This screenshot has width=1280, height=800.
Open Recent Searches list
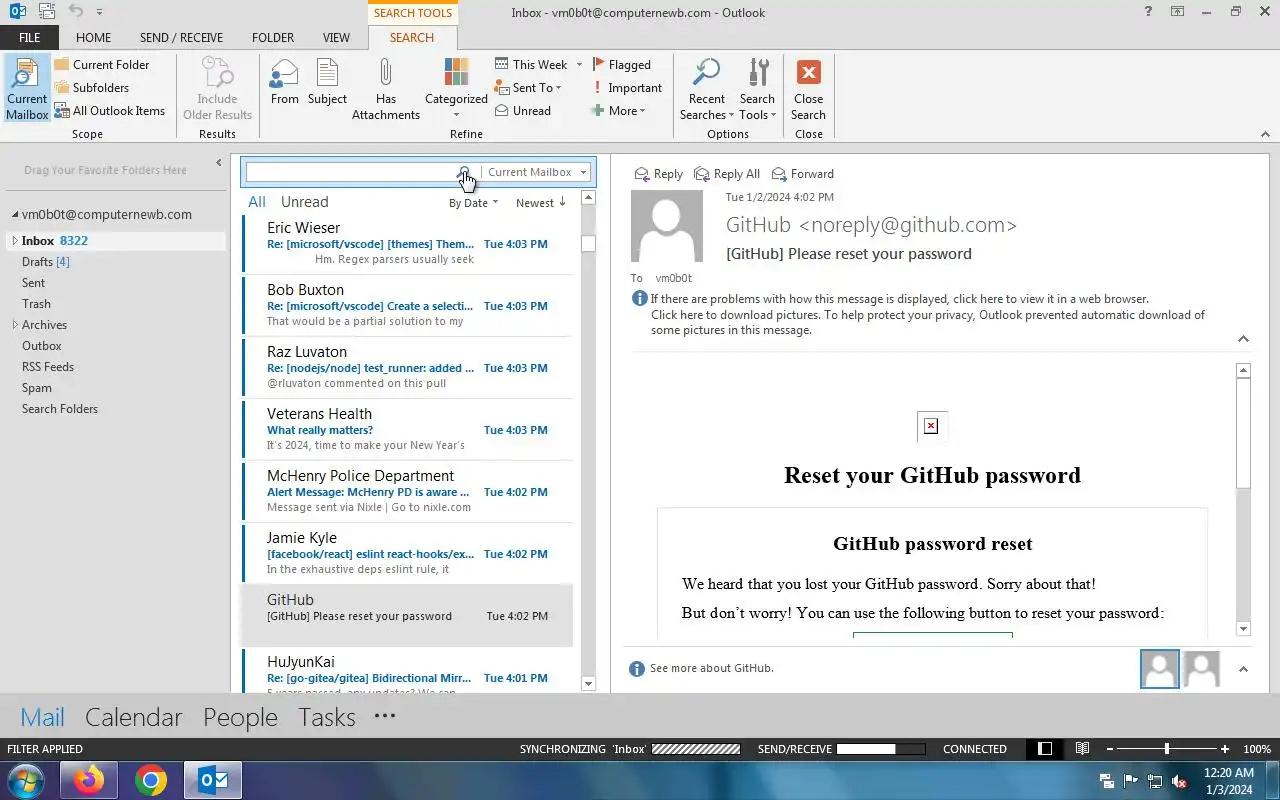click(707, 89)
